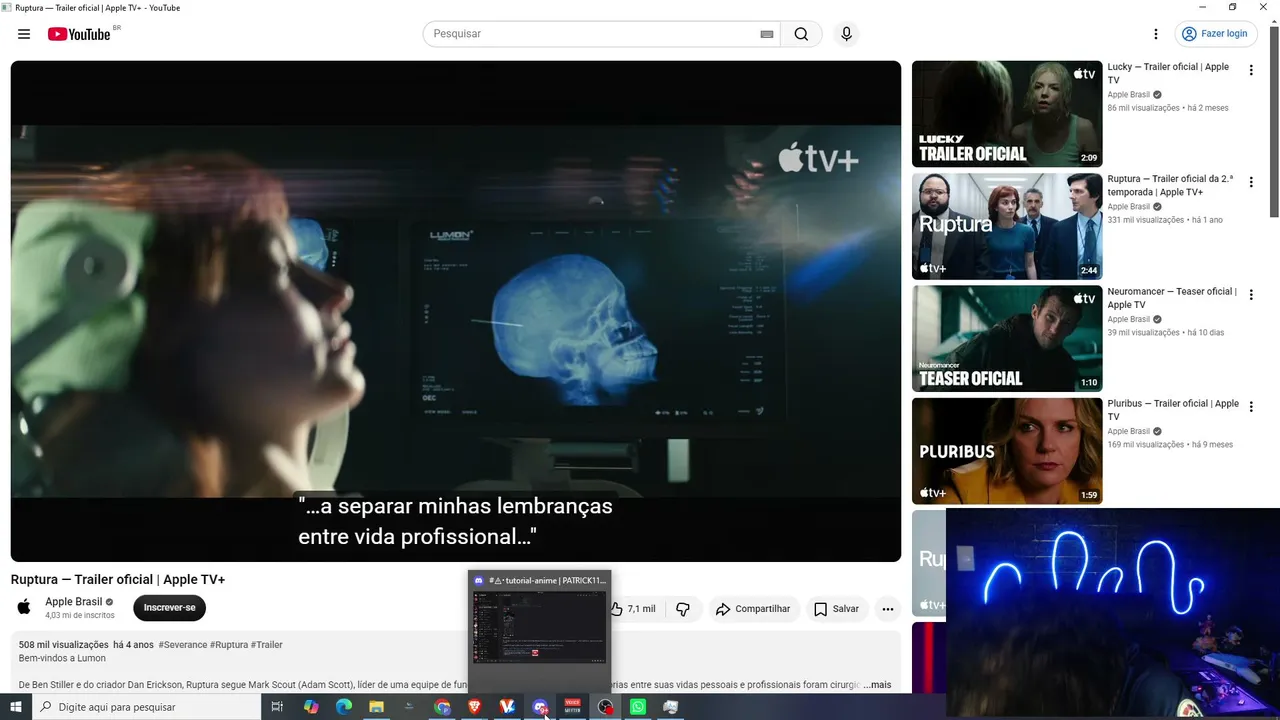
Task: Open 'Neuromancer — Teaser oficial' video title
Action: (1172, 298)
